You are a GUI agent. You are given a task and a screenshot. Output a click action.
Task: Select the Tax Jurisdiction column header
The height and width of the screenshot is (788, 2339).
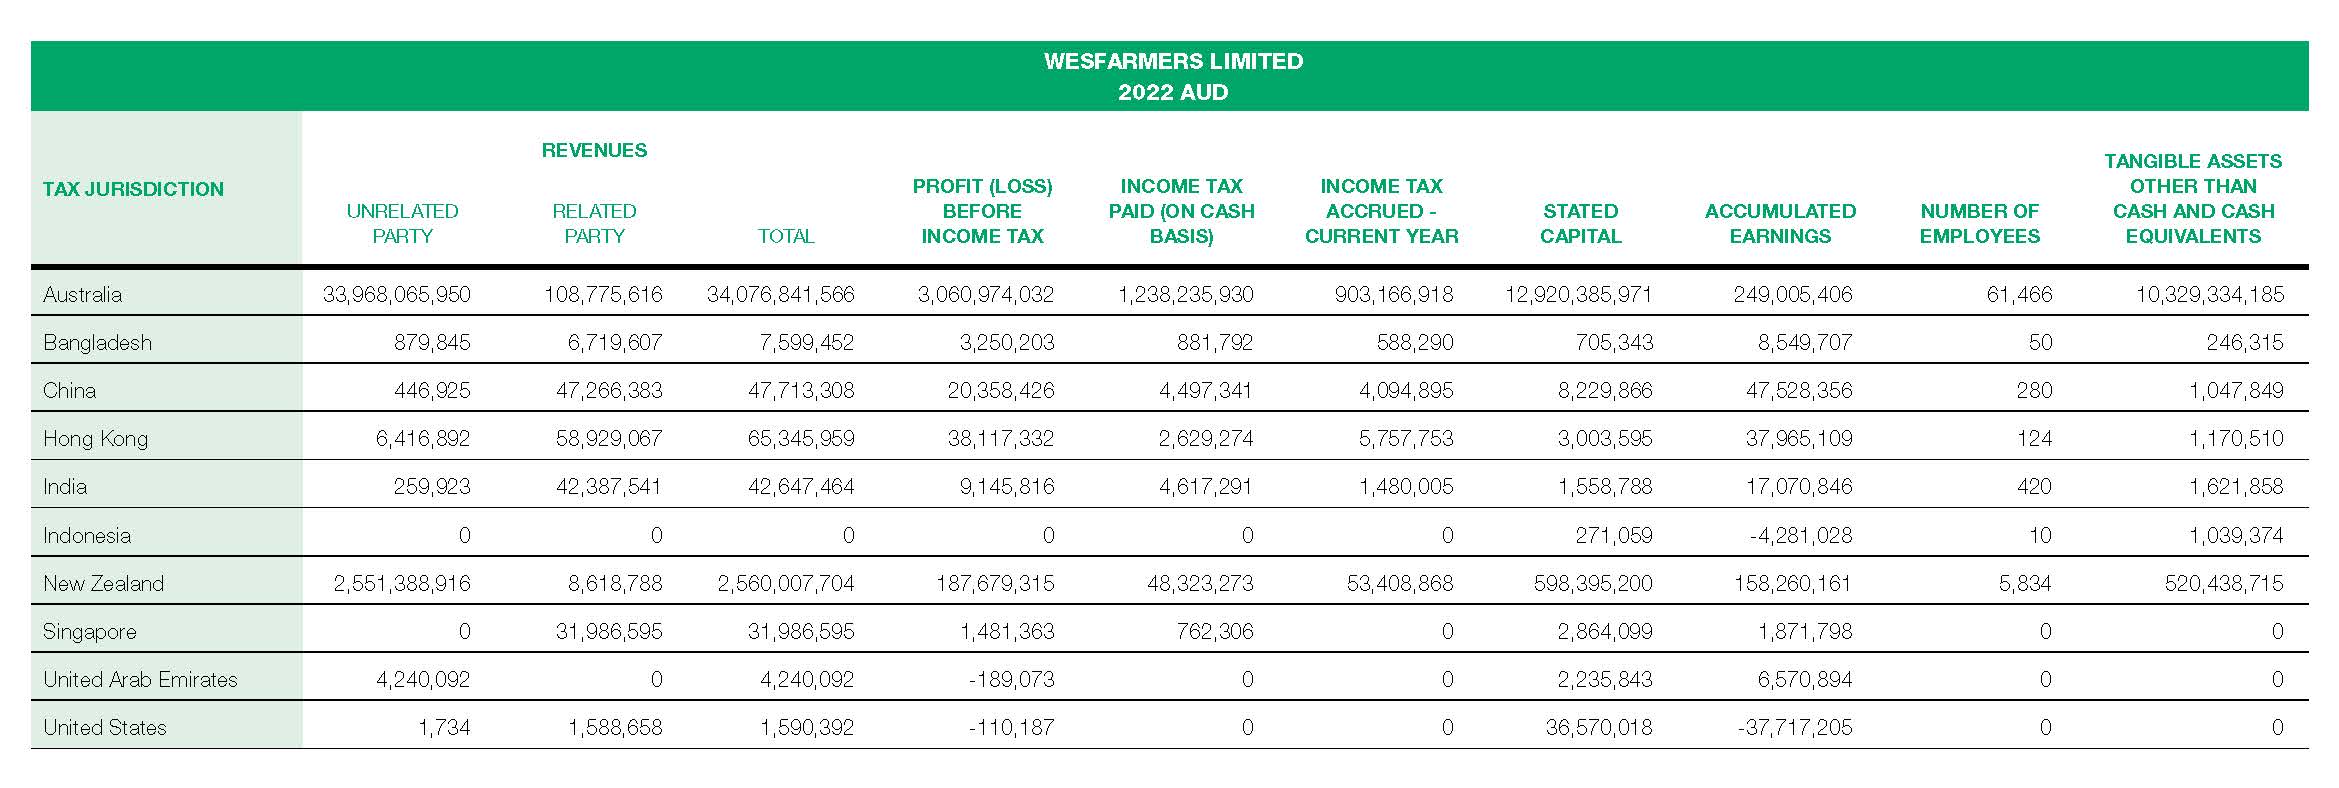(x=133, y=189)
